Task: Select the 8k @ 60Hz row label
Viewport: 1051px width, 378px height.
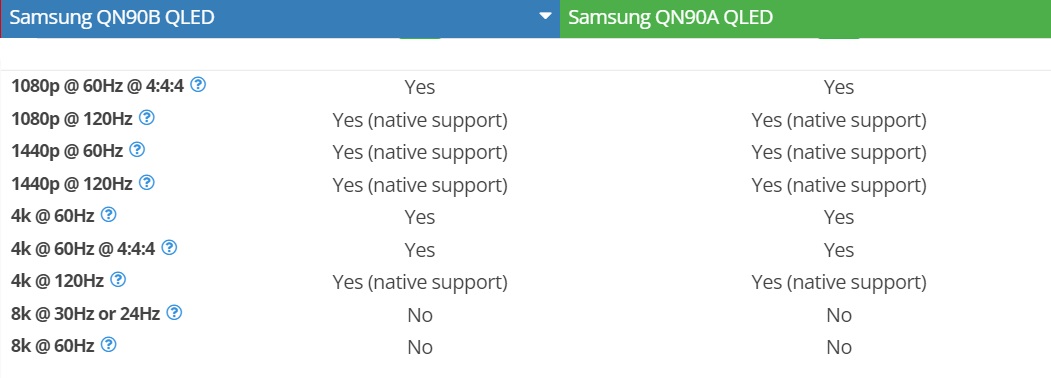Action: click(52, 346)
